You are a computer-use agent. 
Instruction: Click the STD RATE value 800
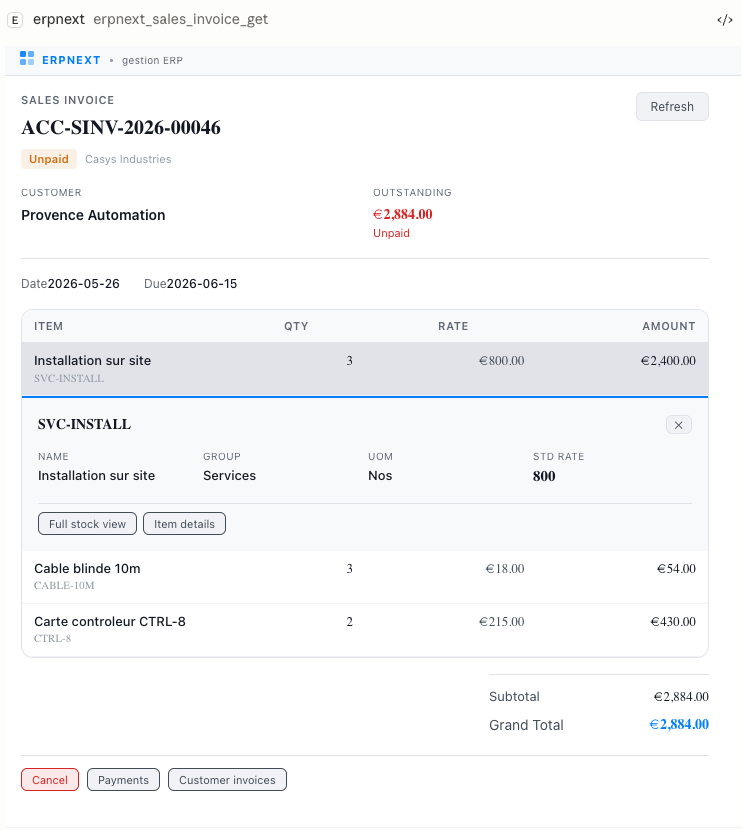[x=544, y=476]
